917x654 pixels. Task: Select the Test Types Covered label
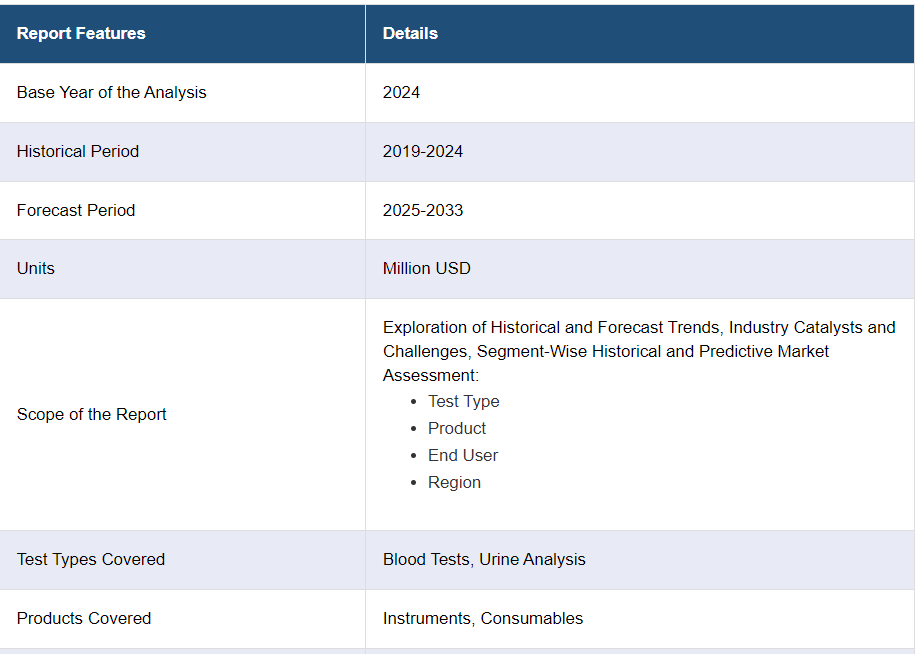tap(91, 559)
